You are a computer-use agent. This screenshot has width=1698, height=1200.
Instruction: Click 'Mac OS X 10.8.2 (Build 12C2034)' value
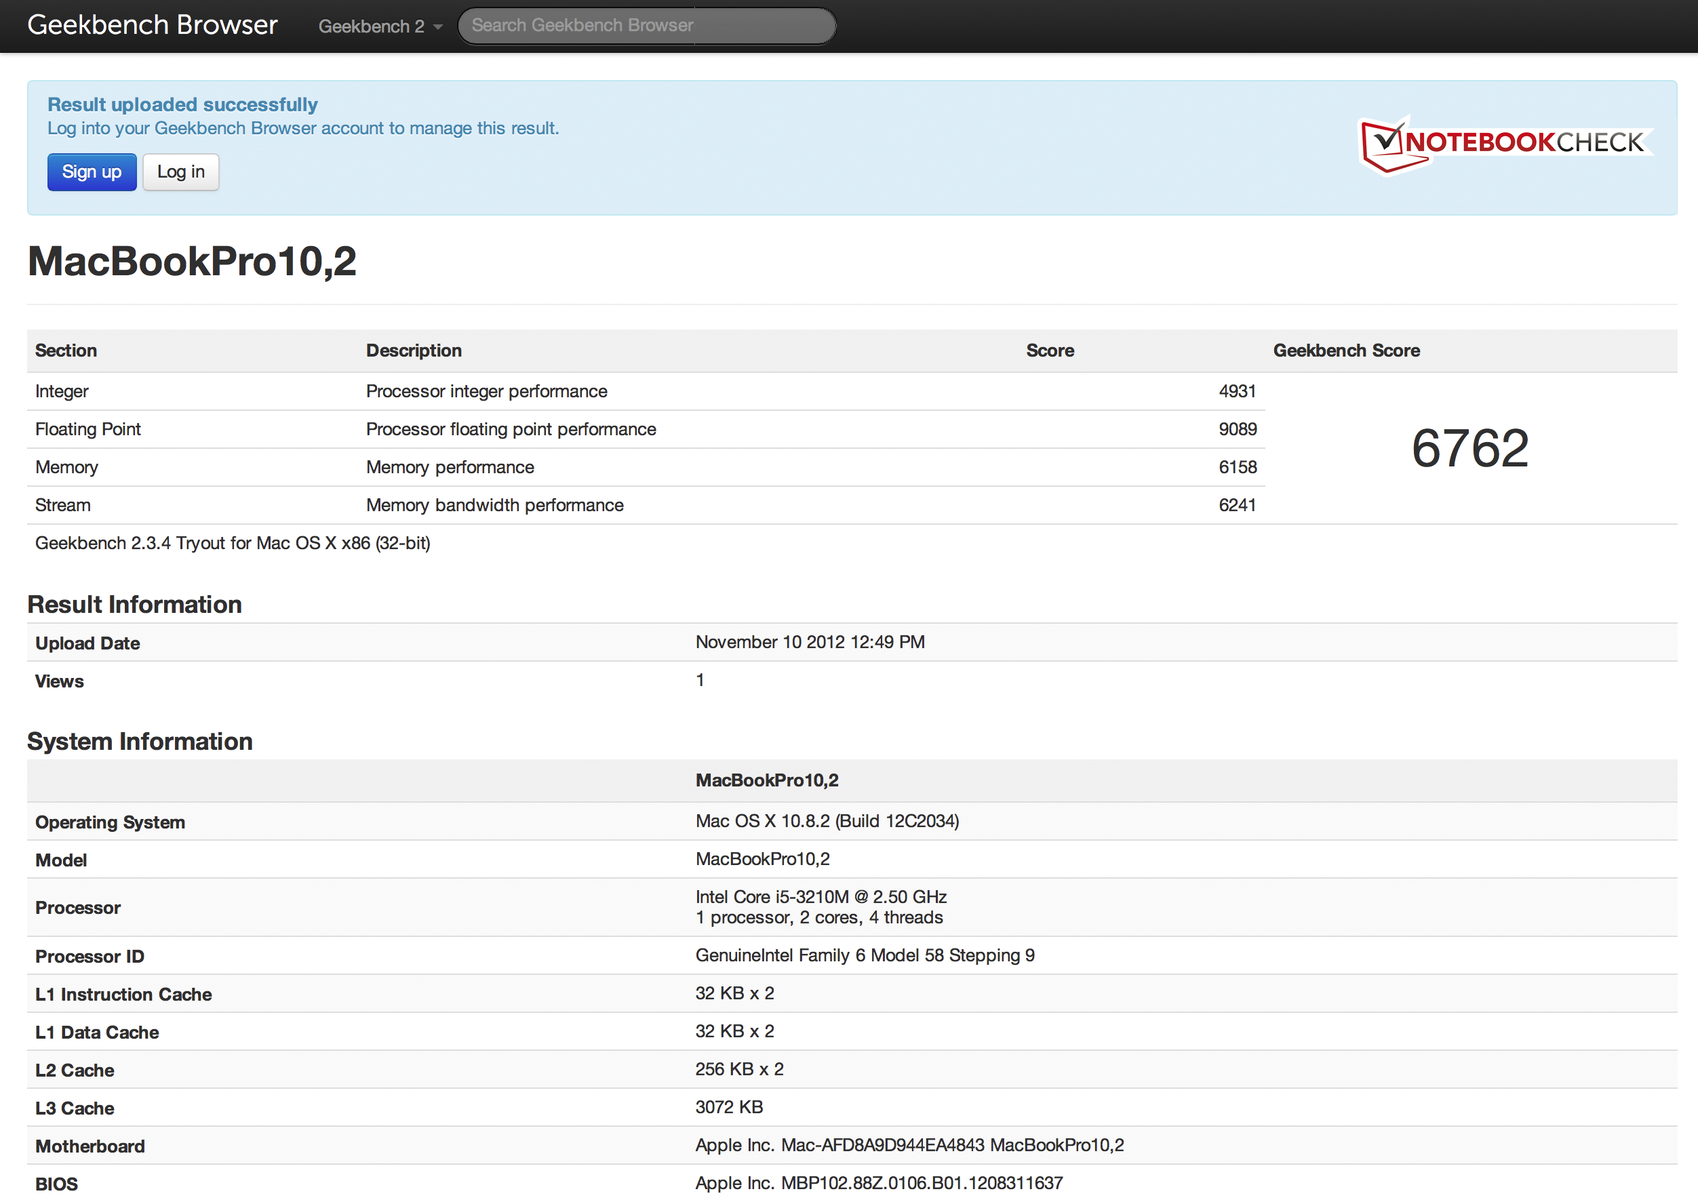pos(828,822)
